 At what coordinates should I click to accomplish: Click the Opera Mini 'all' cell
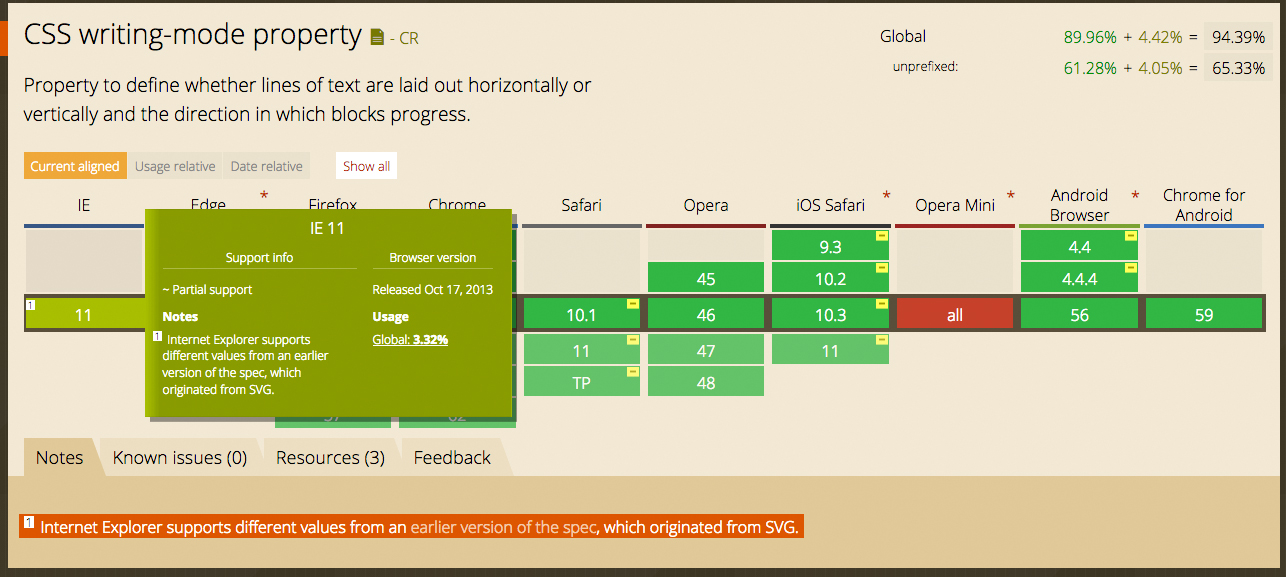click(x=955, y=315)
